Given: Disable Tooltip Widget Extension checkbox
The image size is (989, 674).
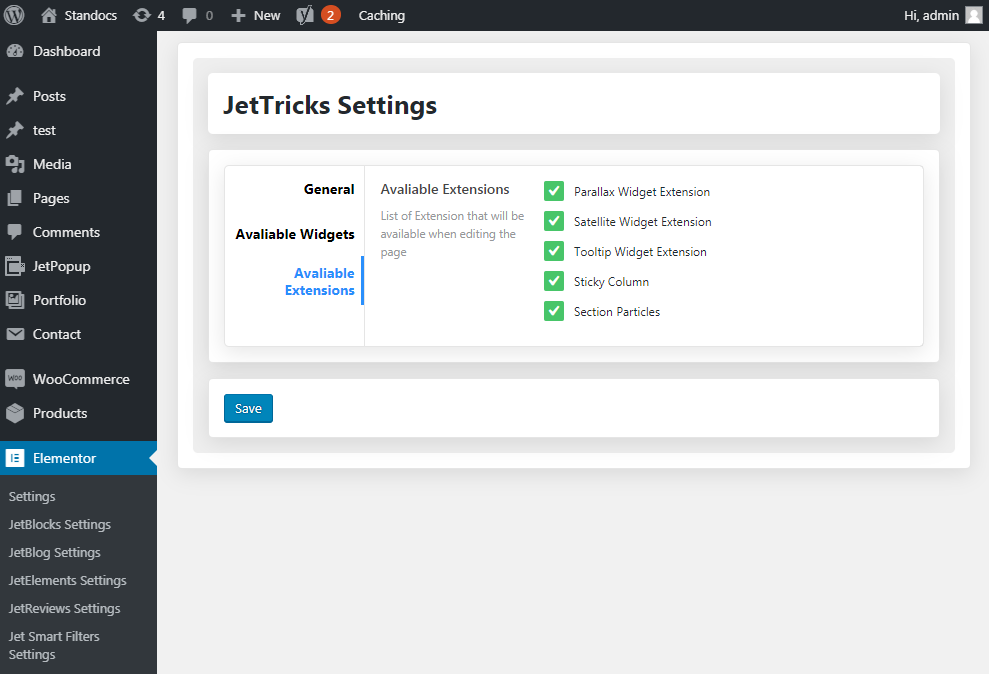Looking at the screenshot, I should (x=554, y=251).
